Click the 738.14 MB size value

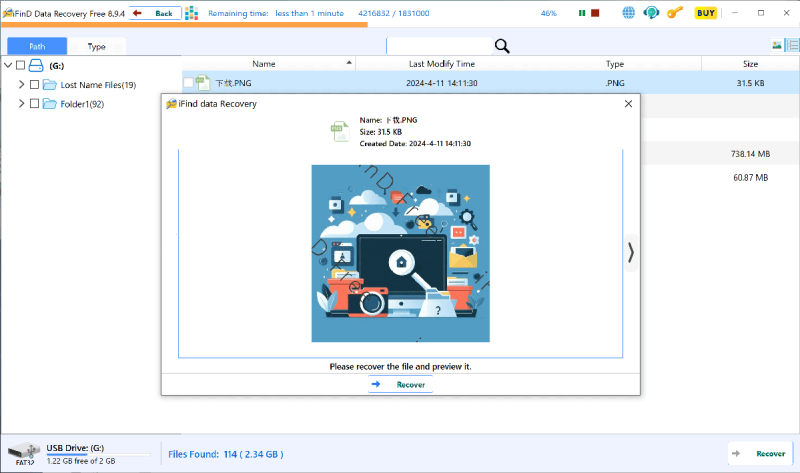[x=750, y=154]
